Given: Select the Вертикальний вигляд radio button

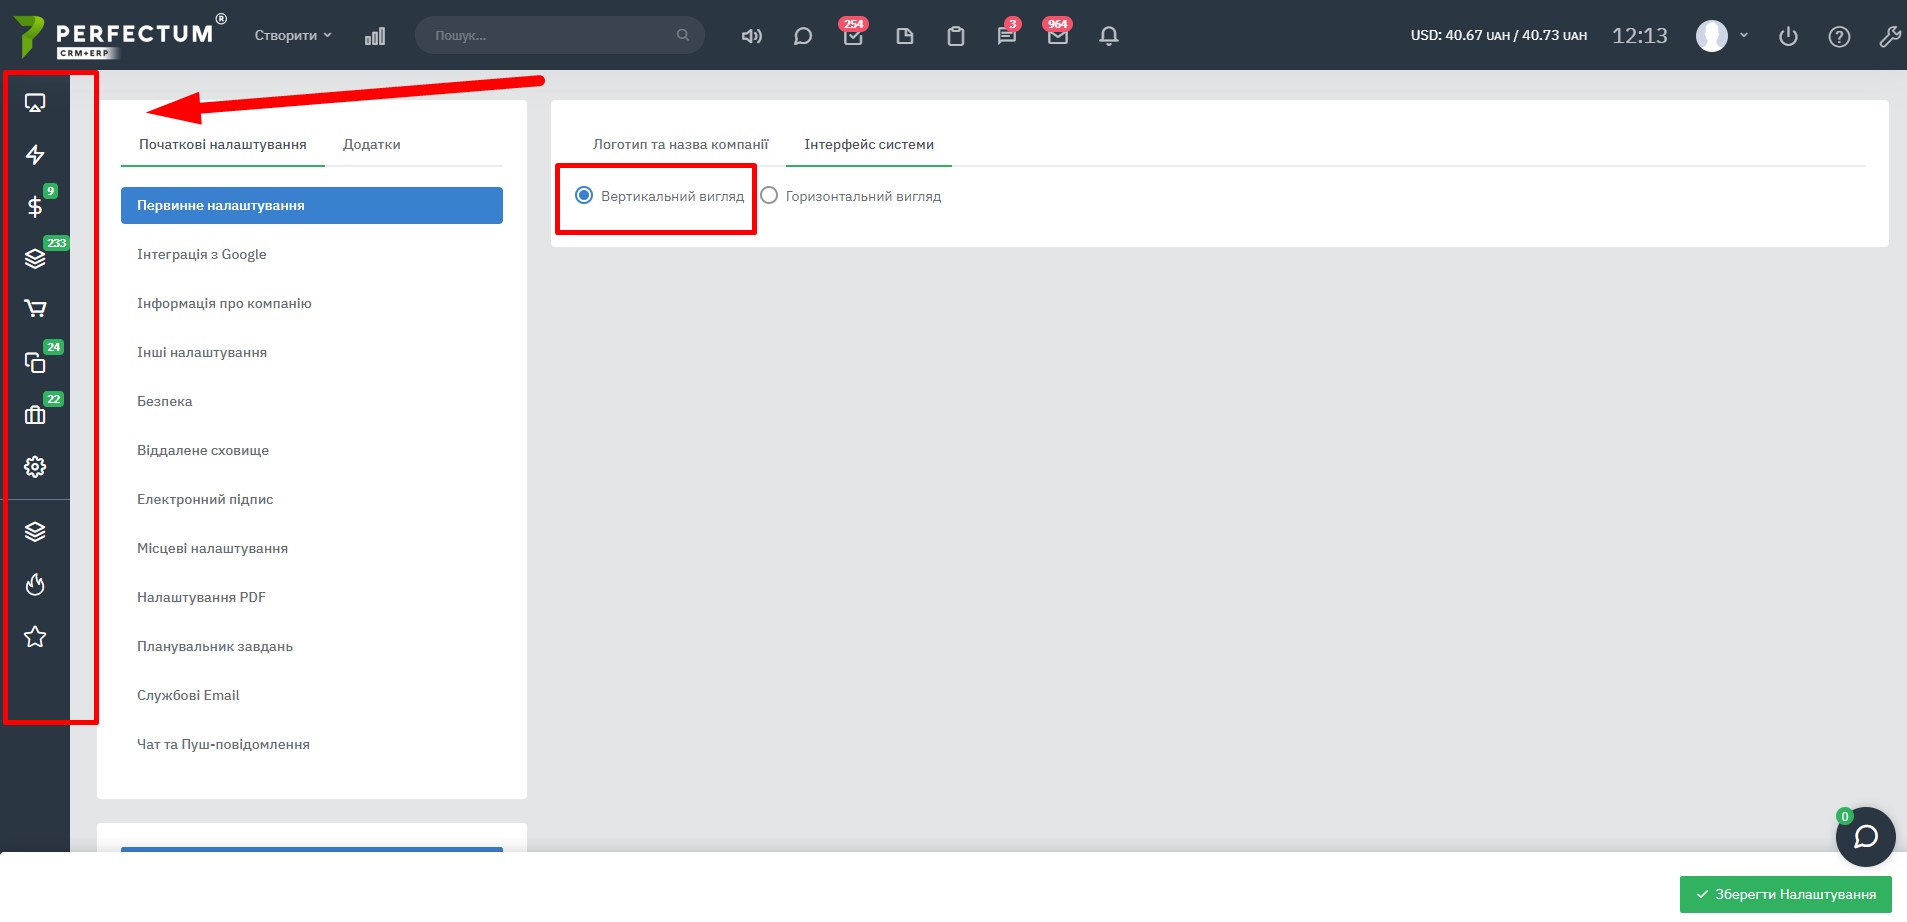Looking at the screenshot, I should pos(584,196).
